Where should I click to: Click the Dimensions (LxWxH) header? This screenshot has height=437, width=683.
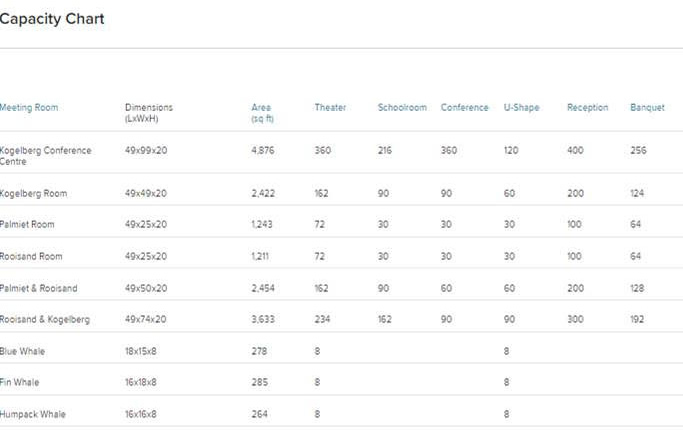click(x=149, y=113)
